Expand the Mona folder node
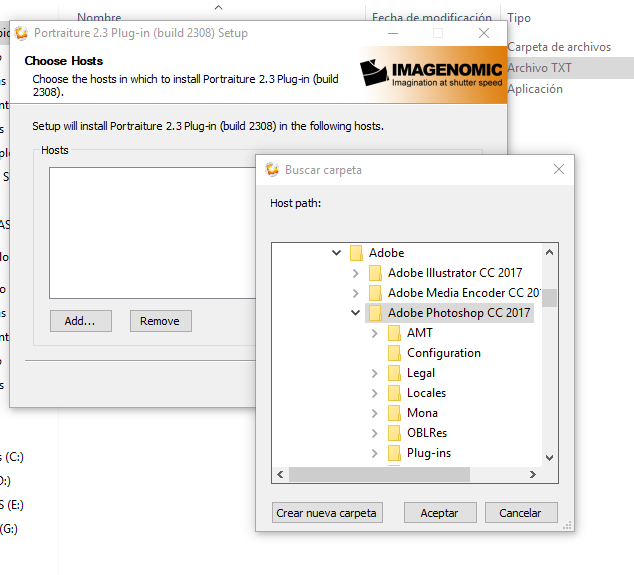634x575 pixels. tap(374, 413)
